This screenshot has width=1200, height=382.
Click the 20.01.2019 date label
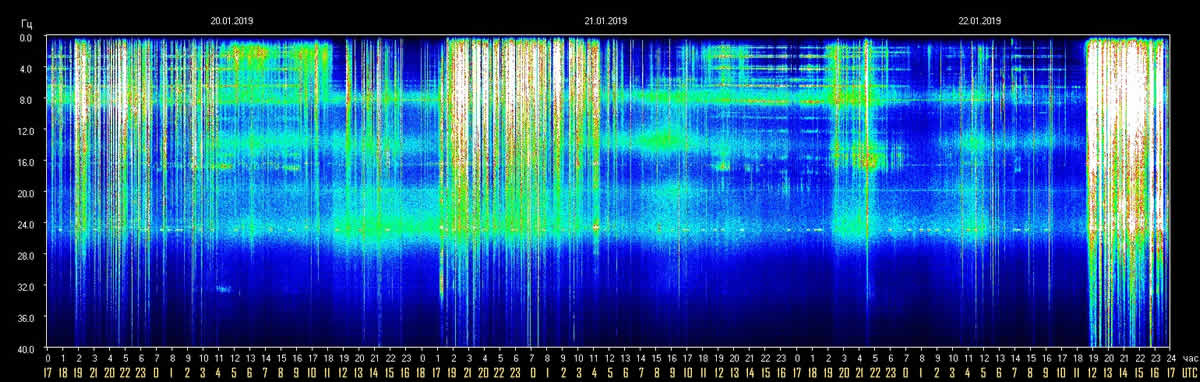[230, 20]
